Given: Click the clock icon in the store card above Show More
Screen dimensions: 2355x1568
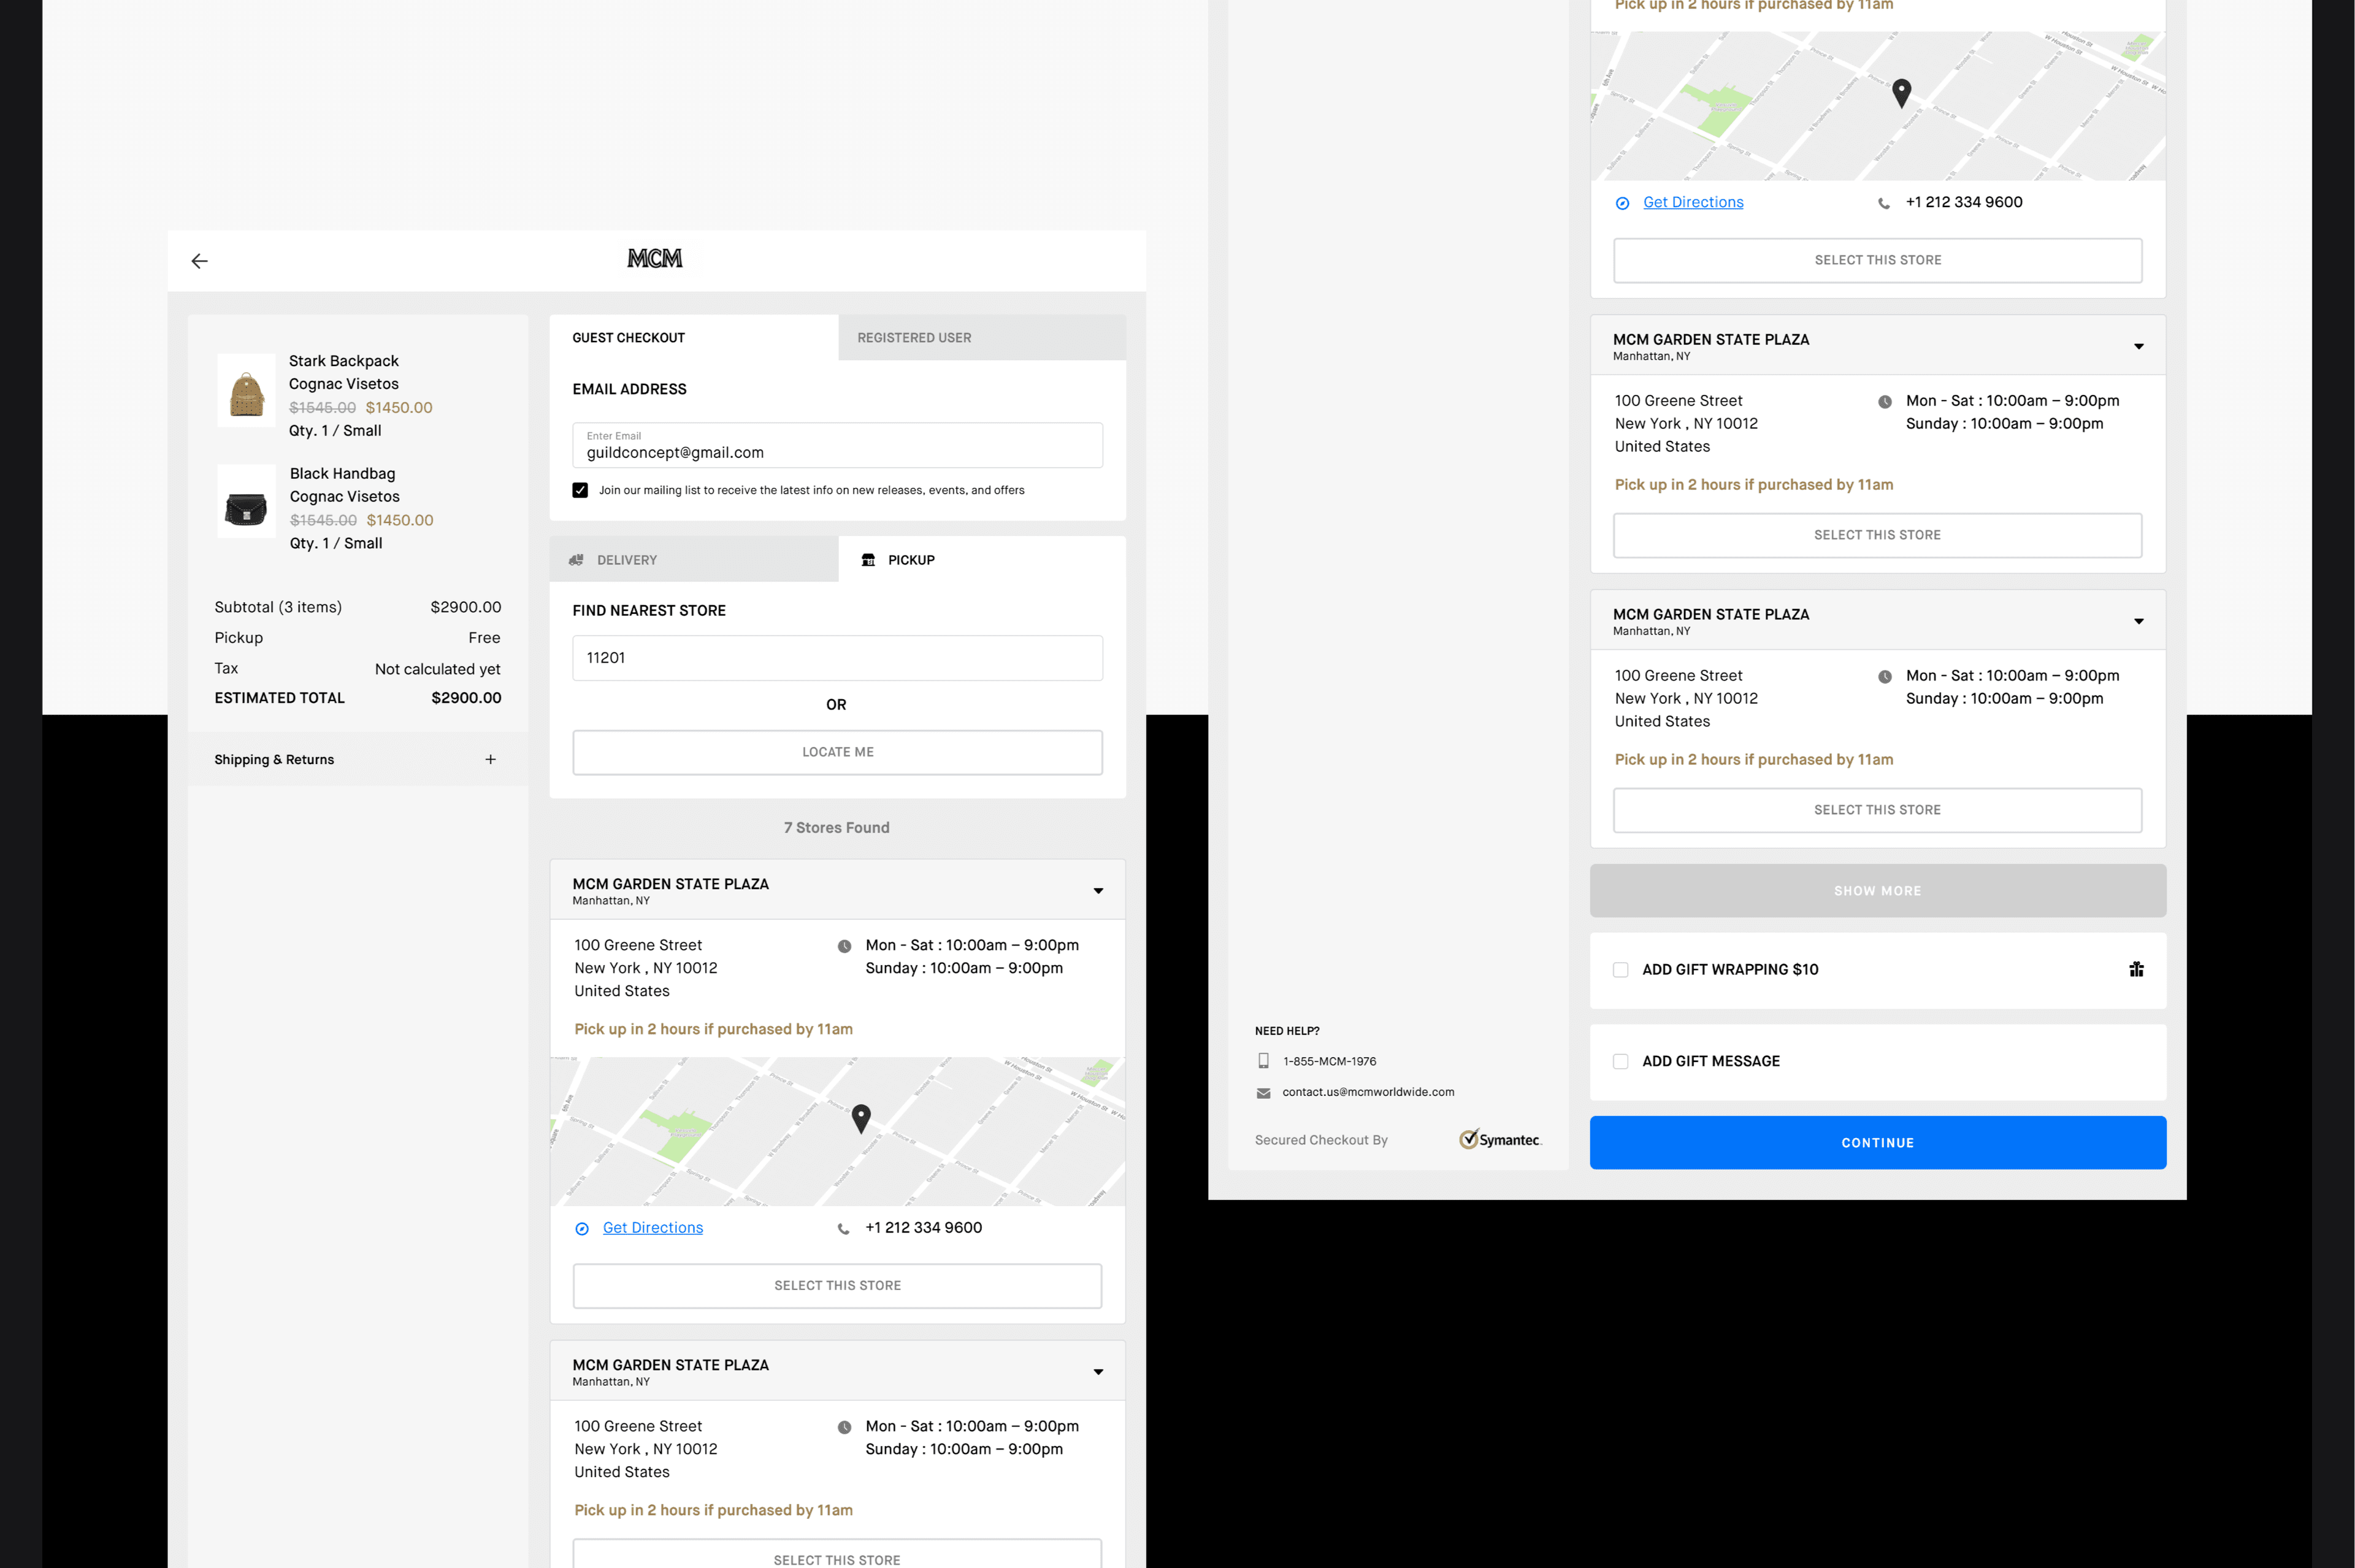Looking at the screenshot, I should click(1885, 677).
